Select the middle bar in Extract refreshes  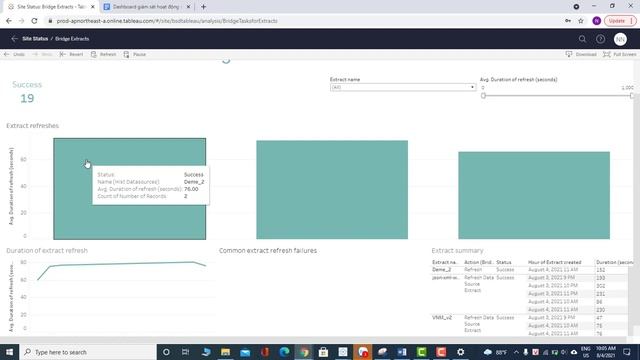[x=332, y=190]
